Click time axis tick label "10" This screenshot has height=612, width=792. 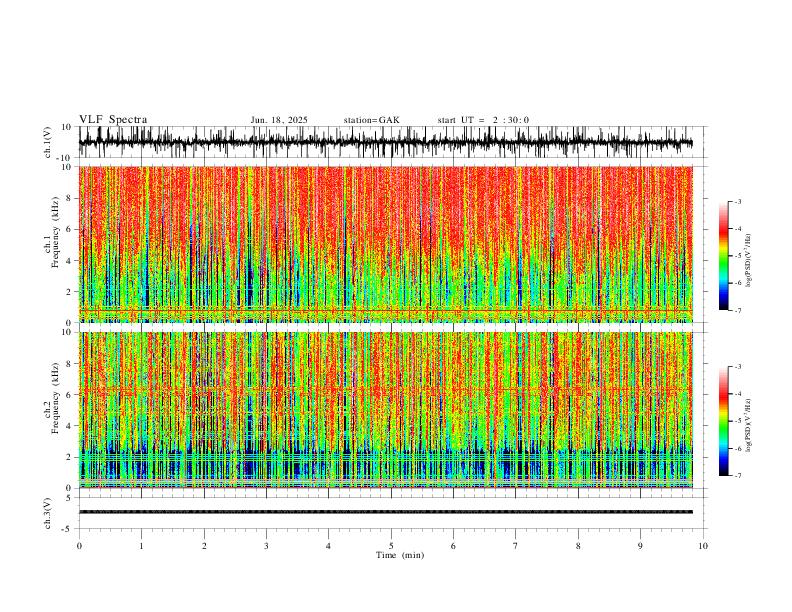(x=703, y=546)
